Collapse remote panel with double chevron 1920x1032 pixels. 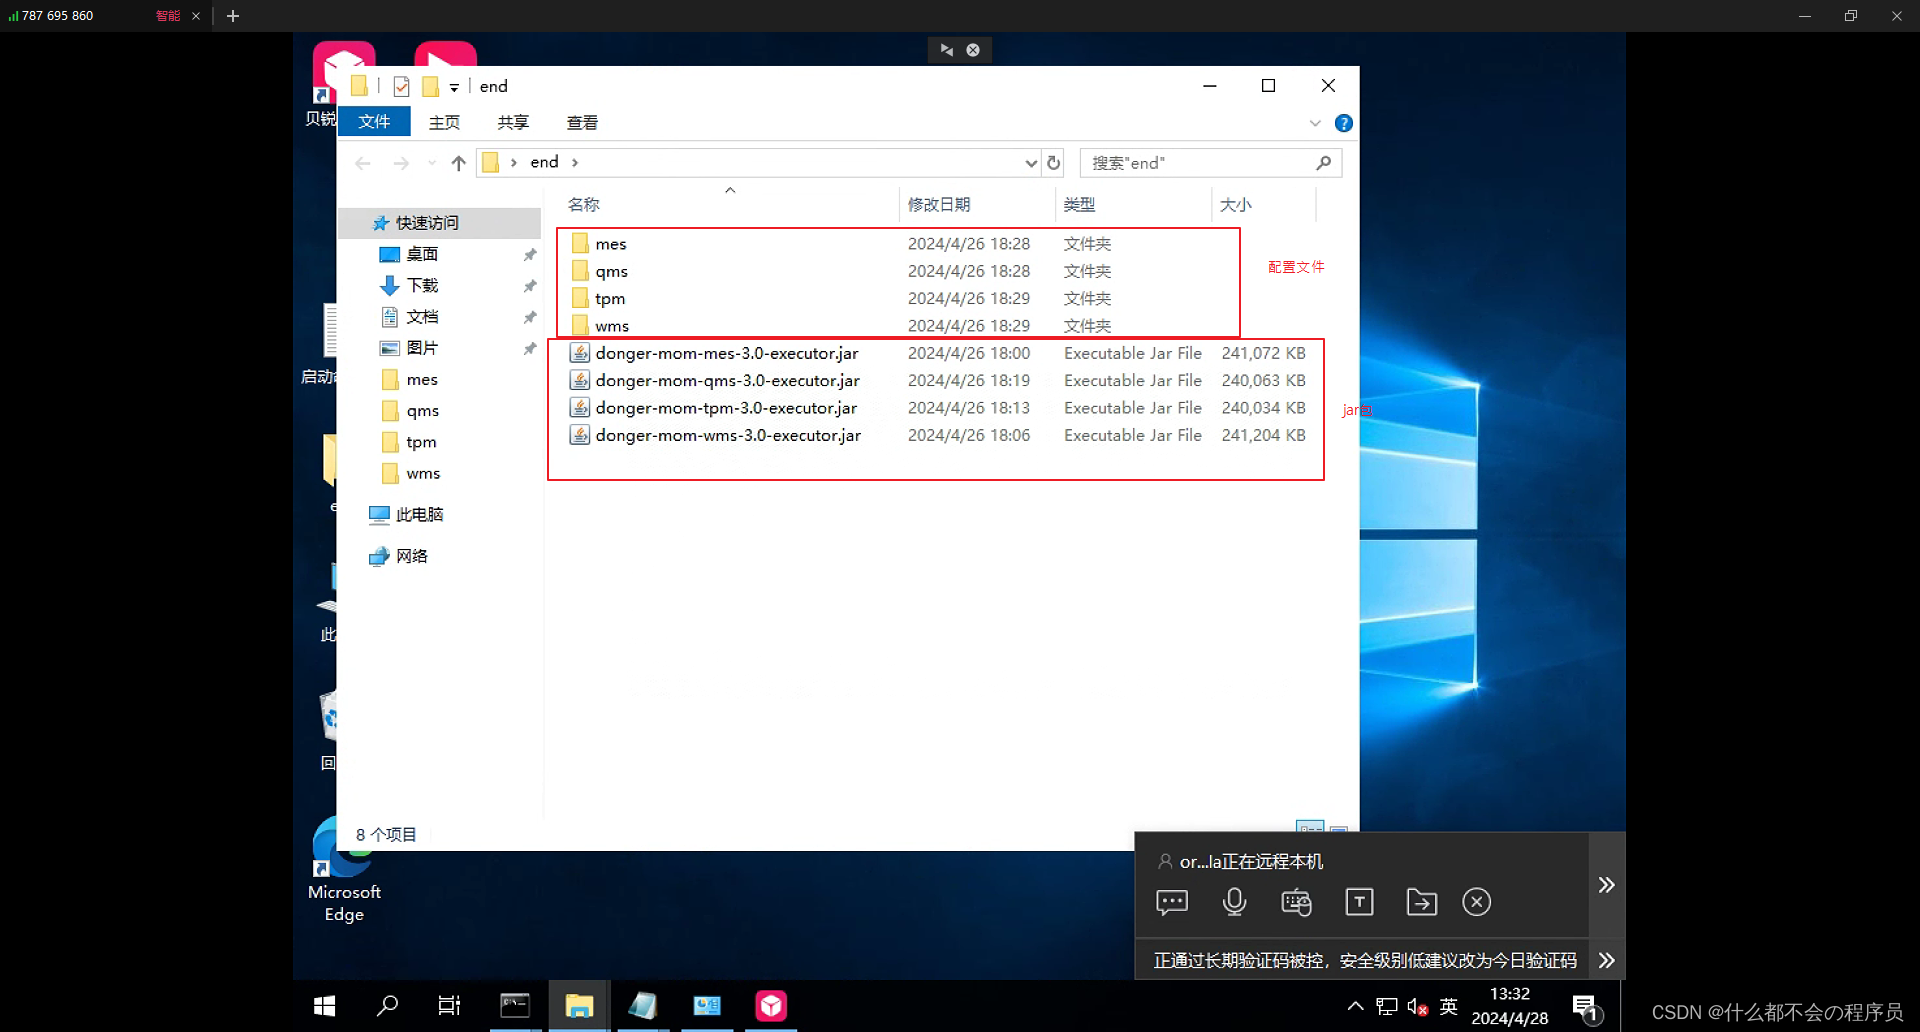coord(1606,885)
